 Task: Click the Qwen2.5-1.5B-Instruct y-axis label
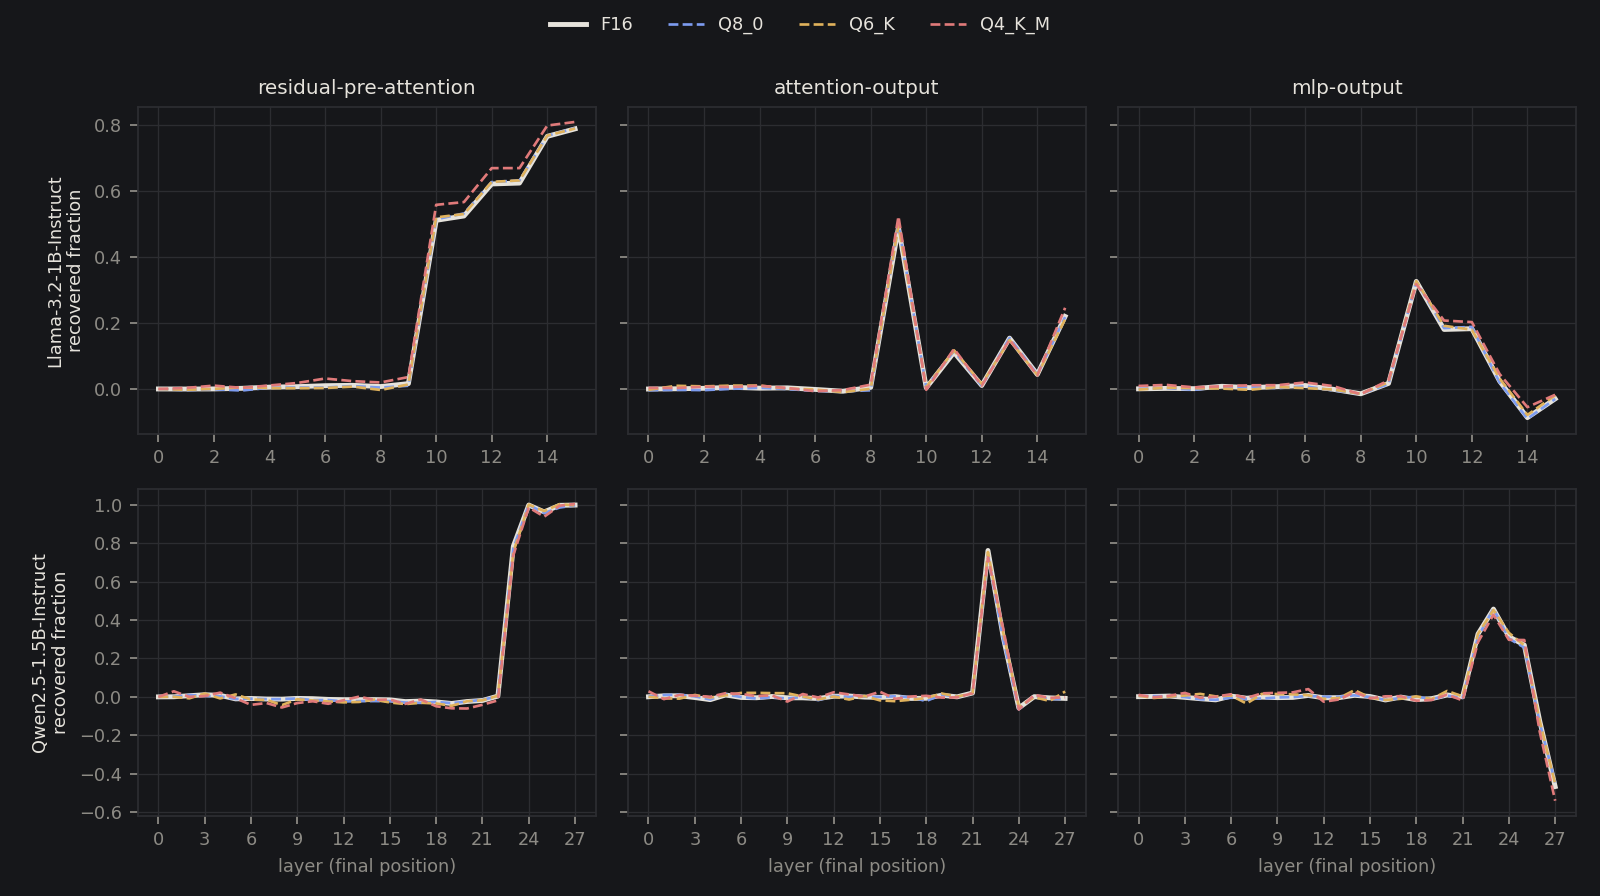tap(39, 652)
